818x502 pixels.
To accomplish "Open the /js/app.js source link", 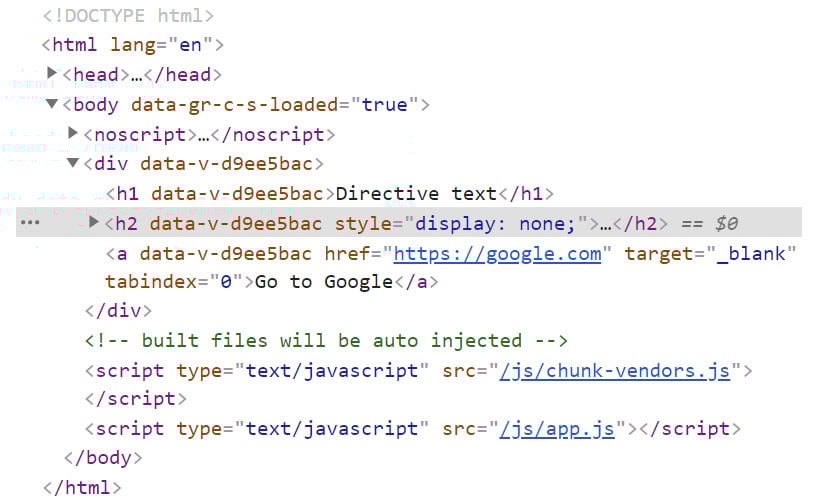I will click(x=557, y=429).
